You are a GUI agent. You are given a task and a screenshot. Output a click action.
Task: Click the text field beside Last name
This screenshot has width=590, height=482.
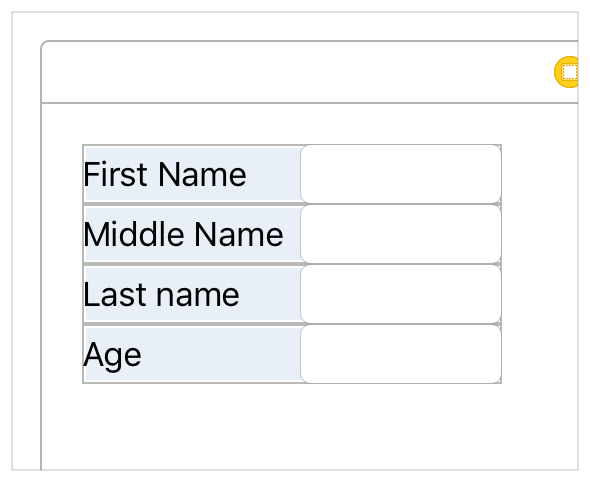[x=401, y=294]
